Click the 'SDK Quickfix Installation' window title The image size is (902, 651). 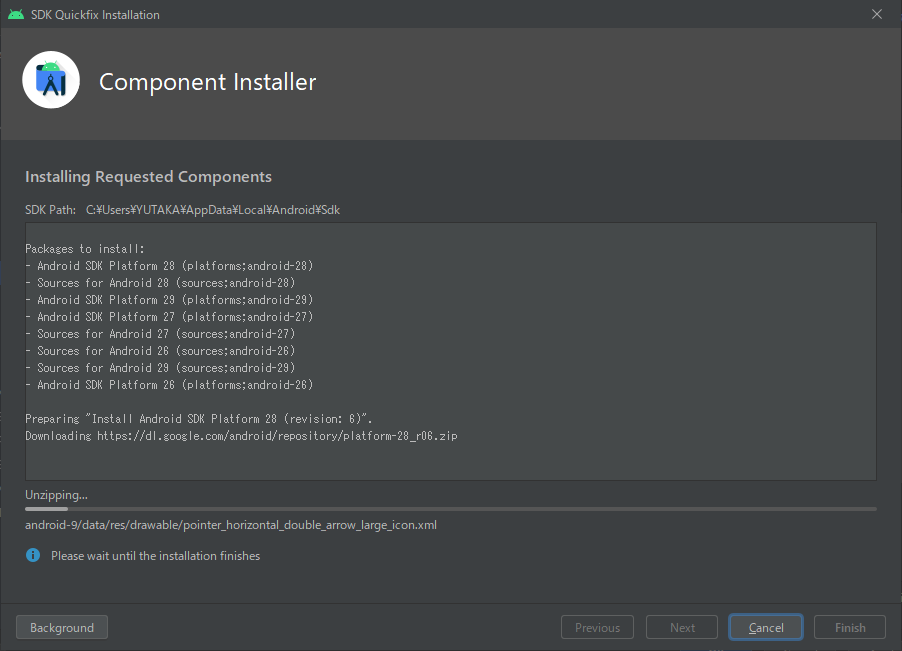(95, 14)
